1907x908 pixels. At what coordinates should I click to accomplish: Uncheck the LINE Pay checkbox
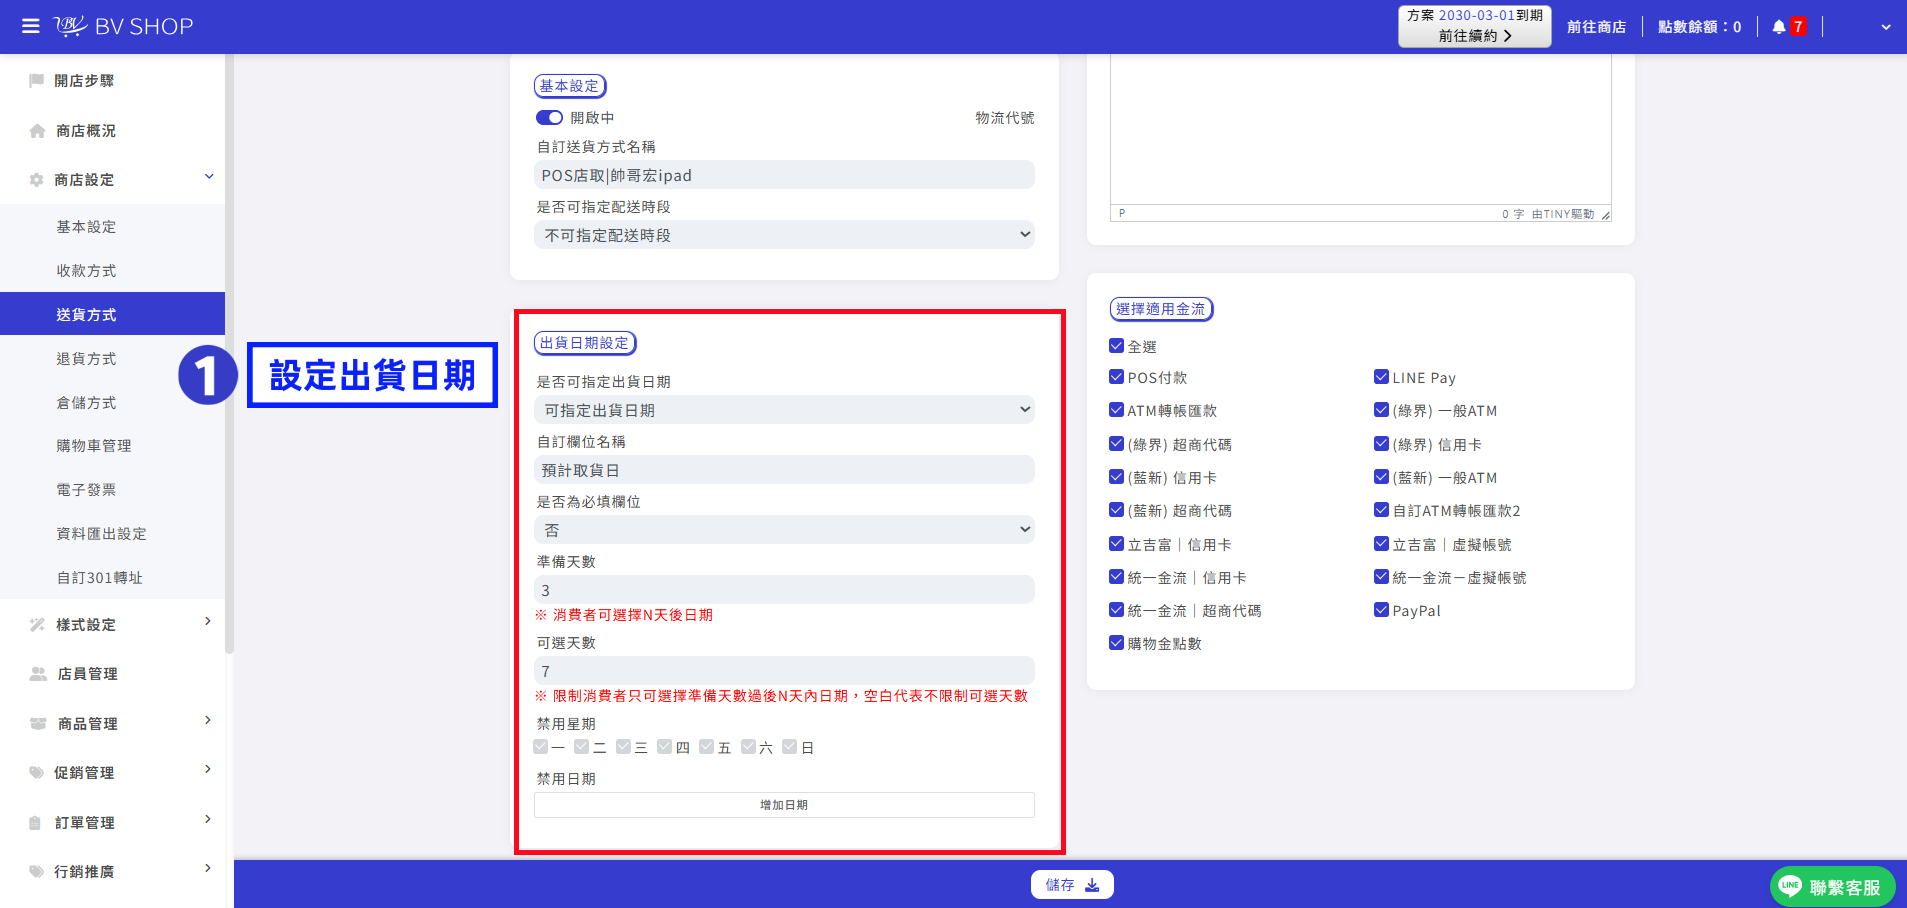[x=1381, y=377]
